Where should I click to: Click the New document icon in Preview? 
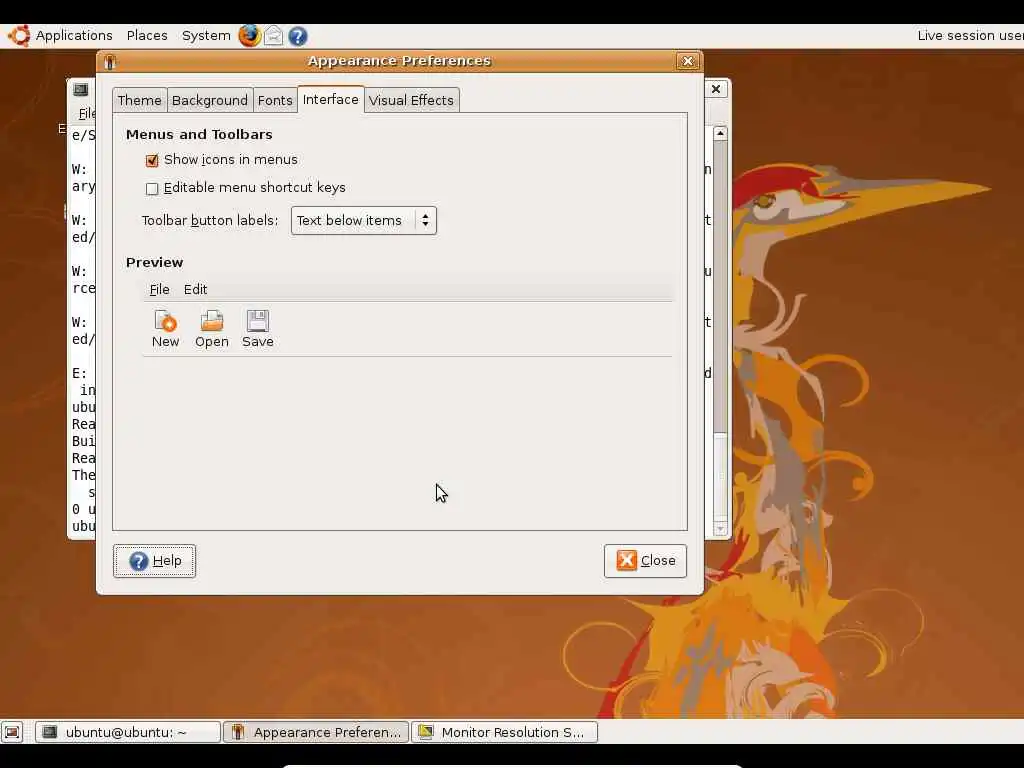tap(165, 321)
